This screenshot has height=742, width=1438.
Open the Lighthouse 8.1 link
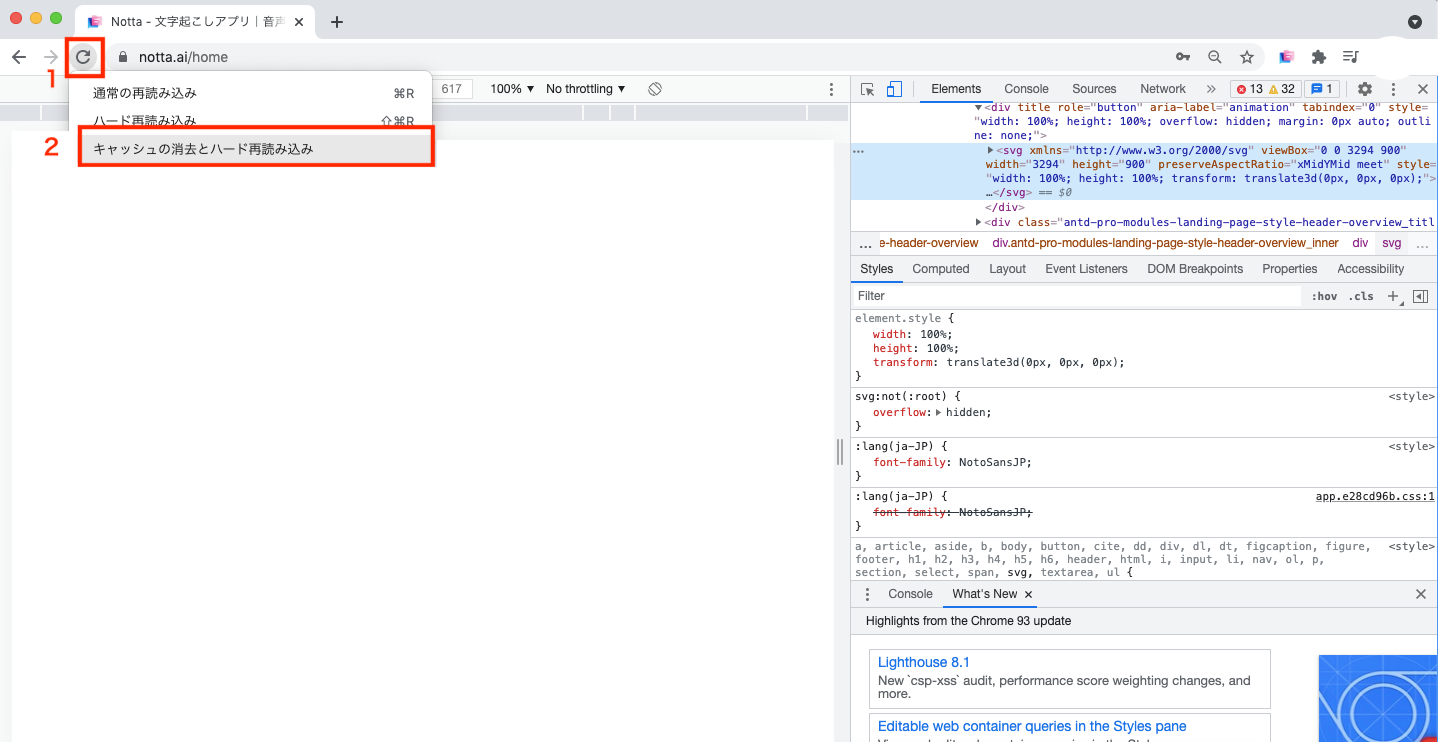[x=924, y=662]
